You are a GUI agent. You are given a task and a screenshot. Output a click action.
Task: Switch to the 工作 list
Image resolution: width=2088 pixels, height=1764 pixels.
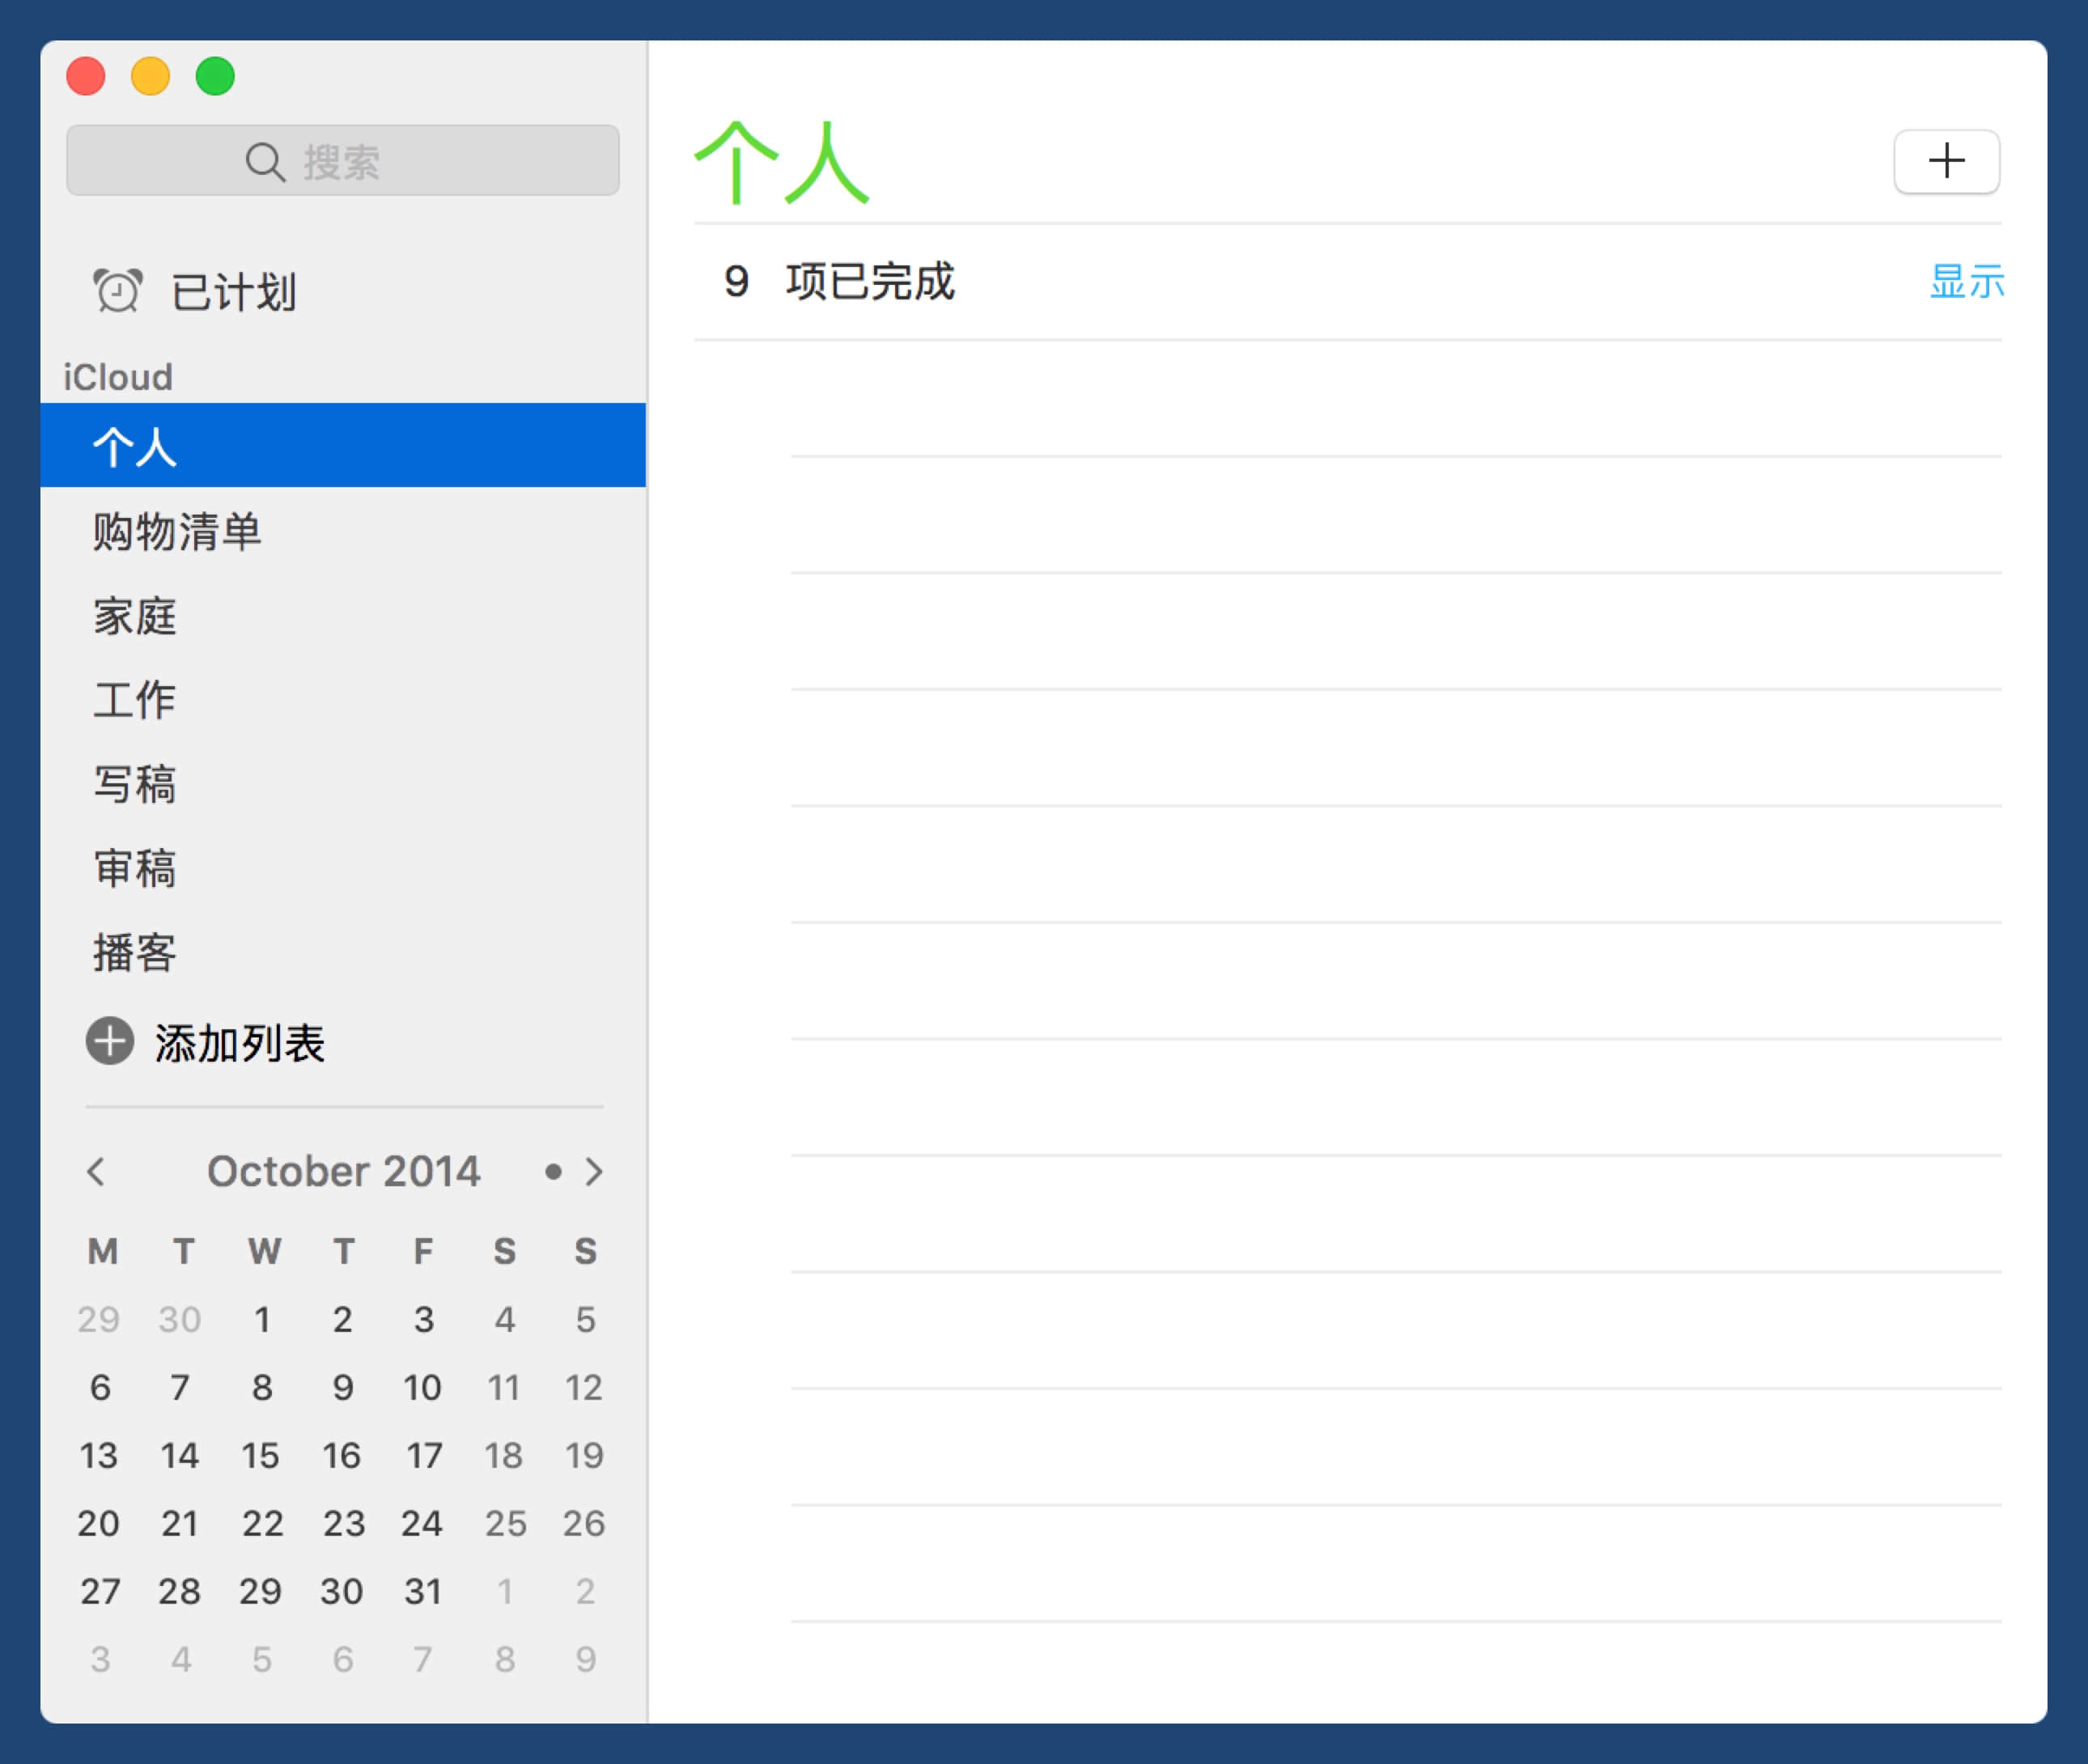[x=135, y=699]
